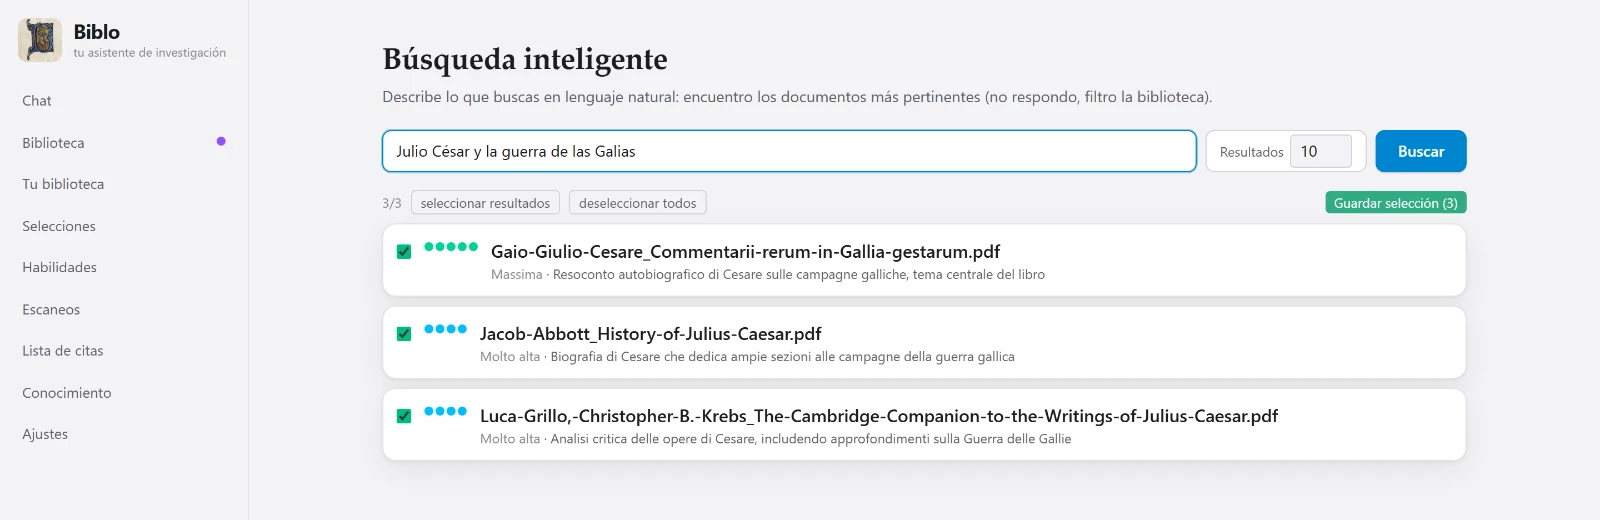Click Guardar selección (3) button
The image size is (1600, 520).
pyautogui.click(x=1395, y=203)
